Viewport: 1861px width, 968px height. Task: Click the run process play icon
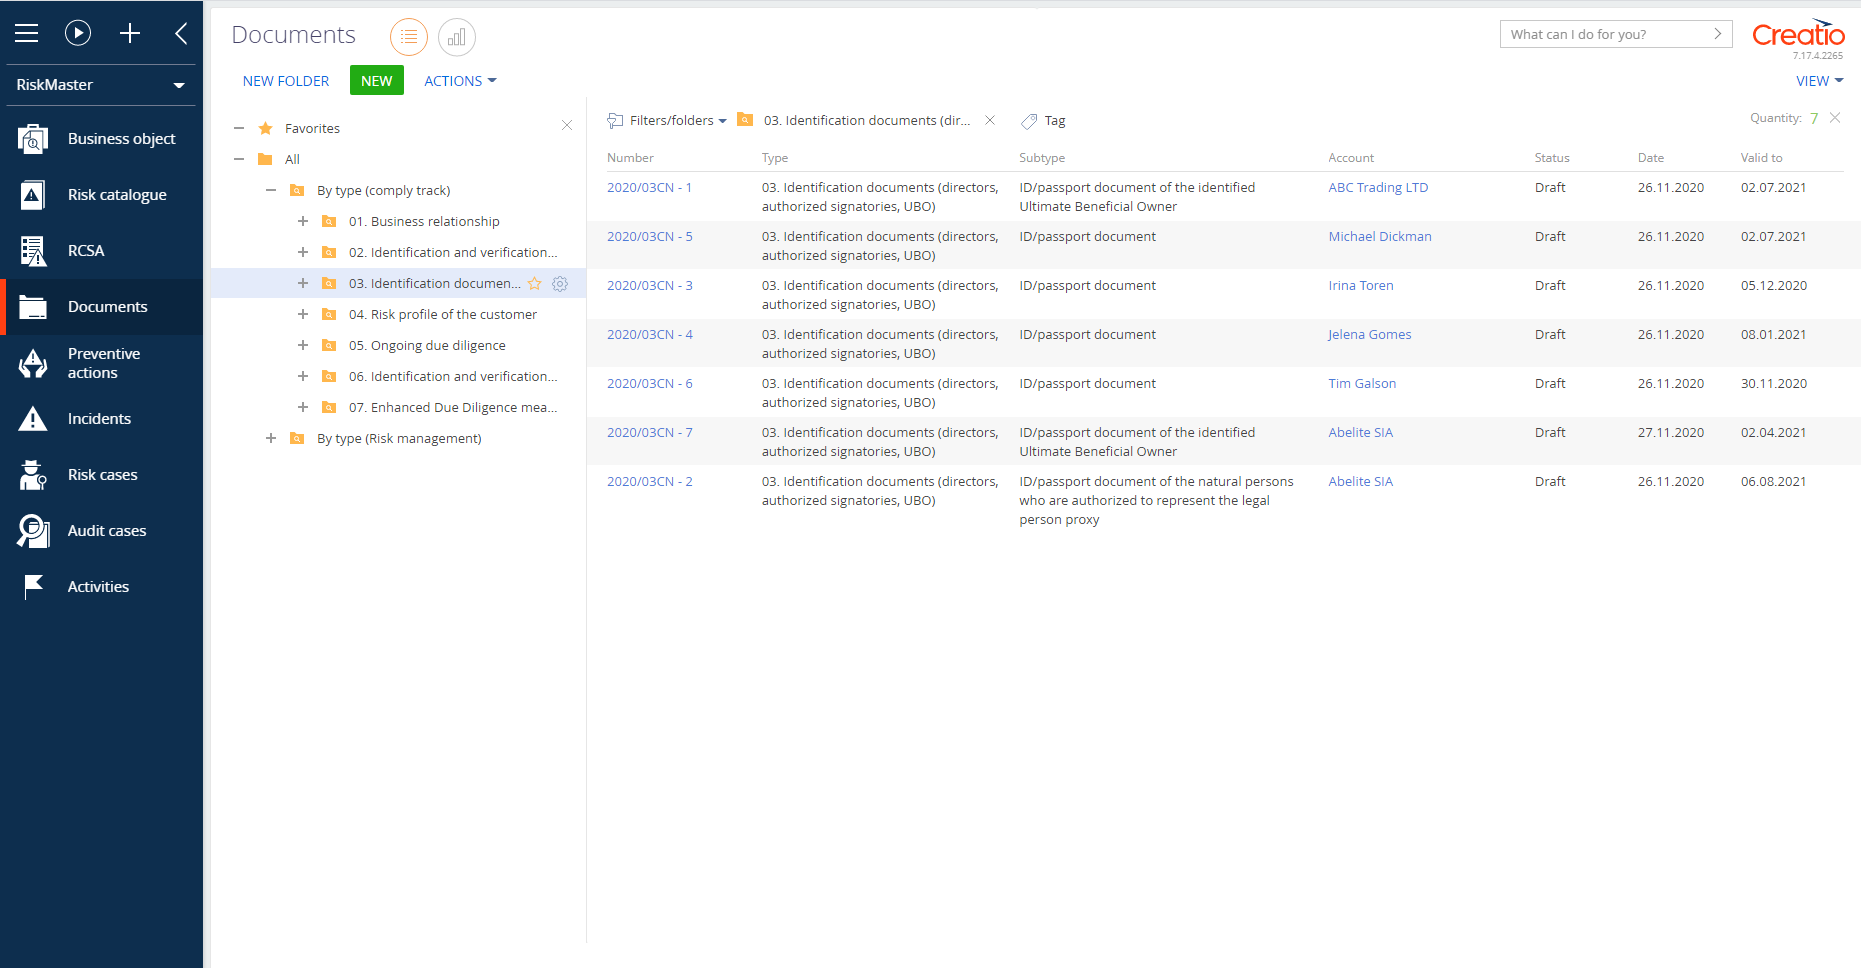point(78,33)
